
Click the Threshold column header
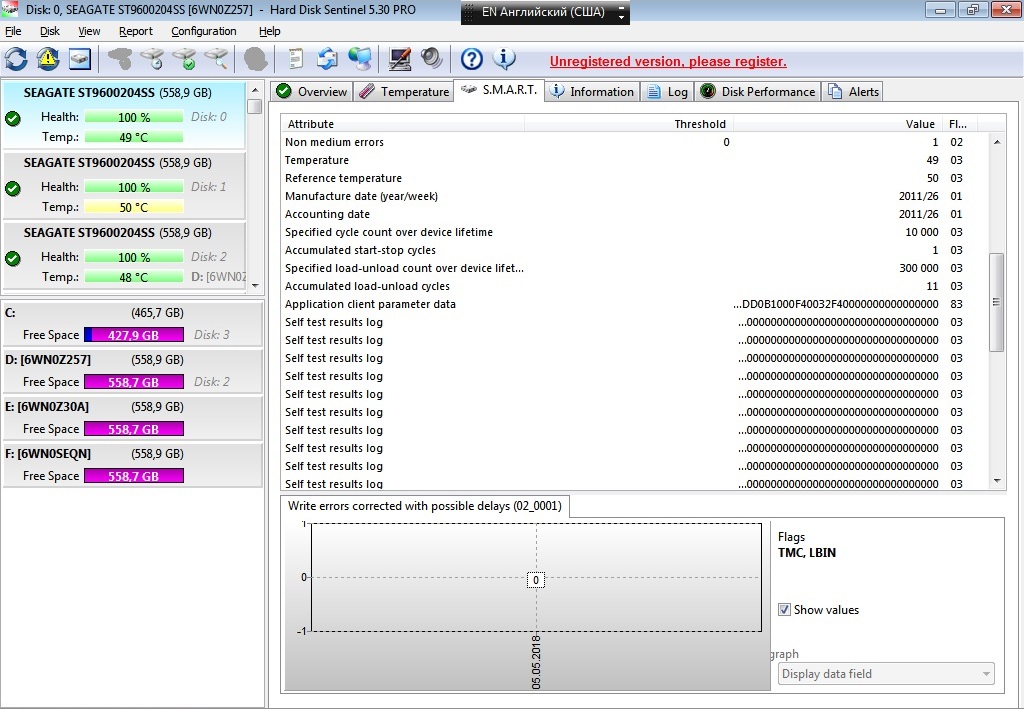point(629,123)
